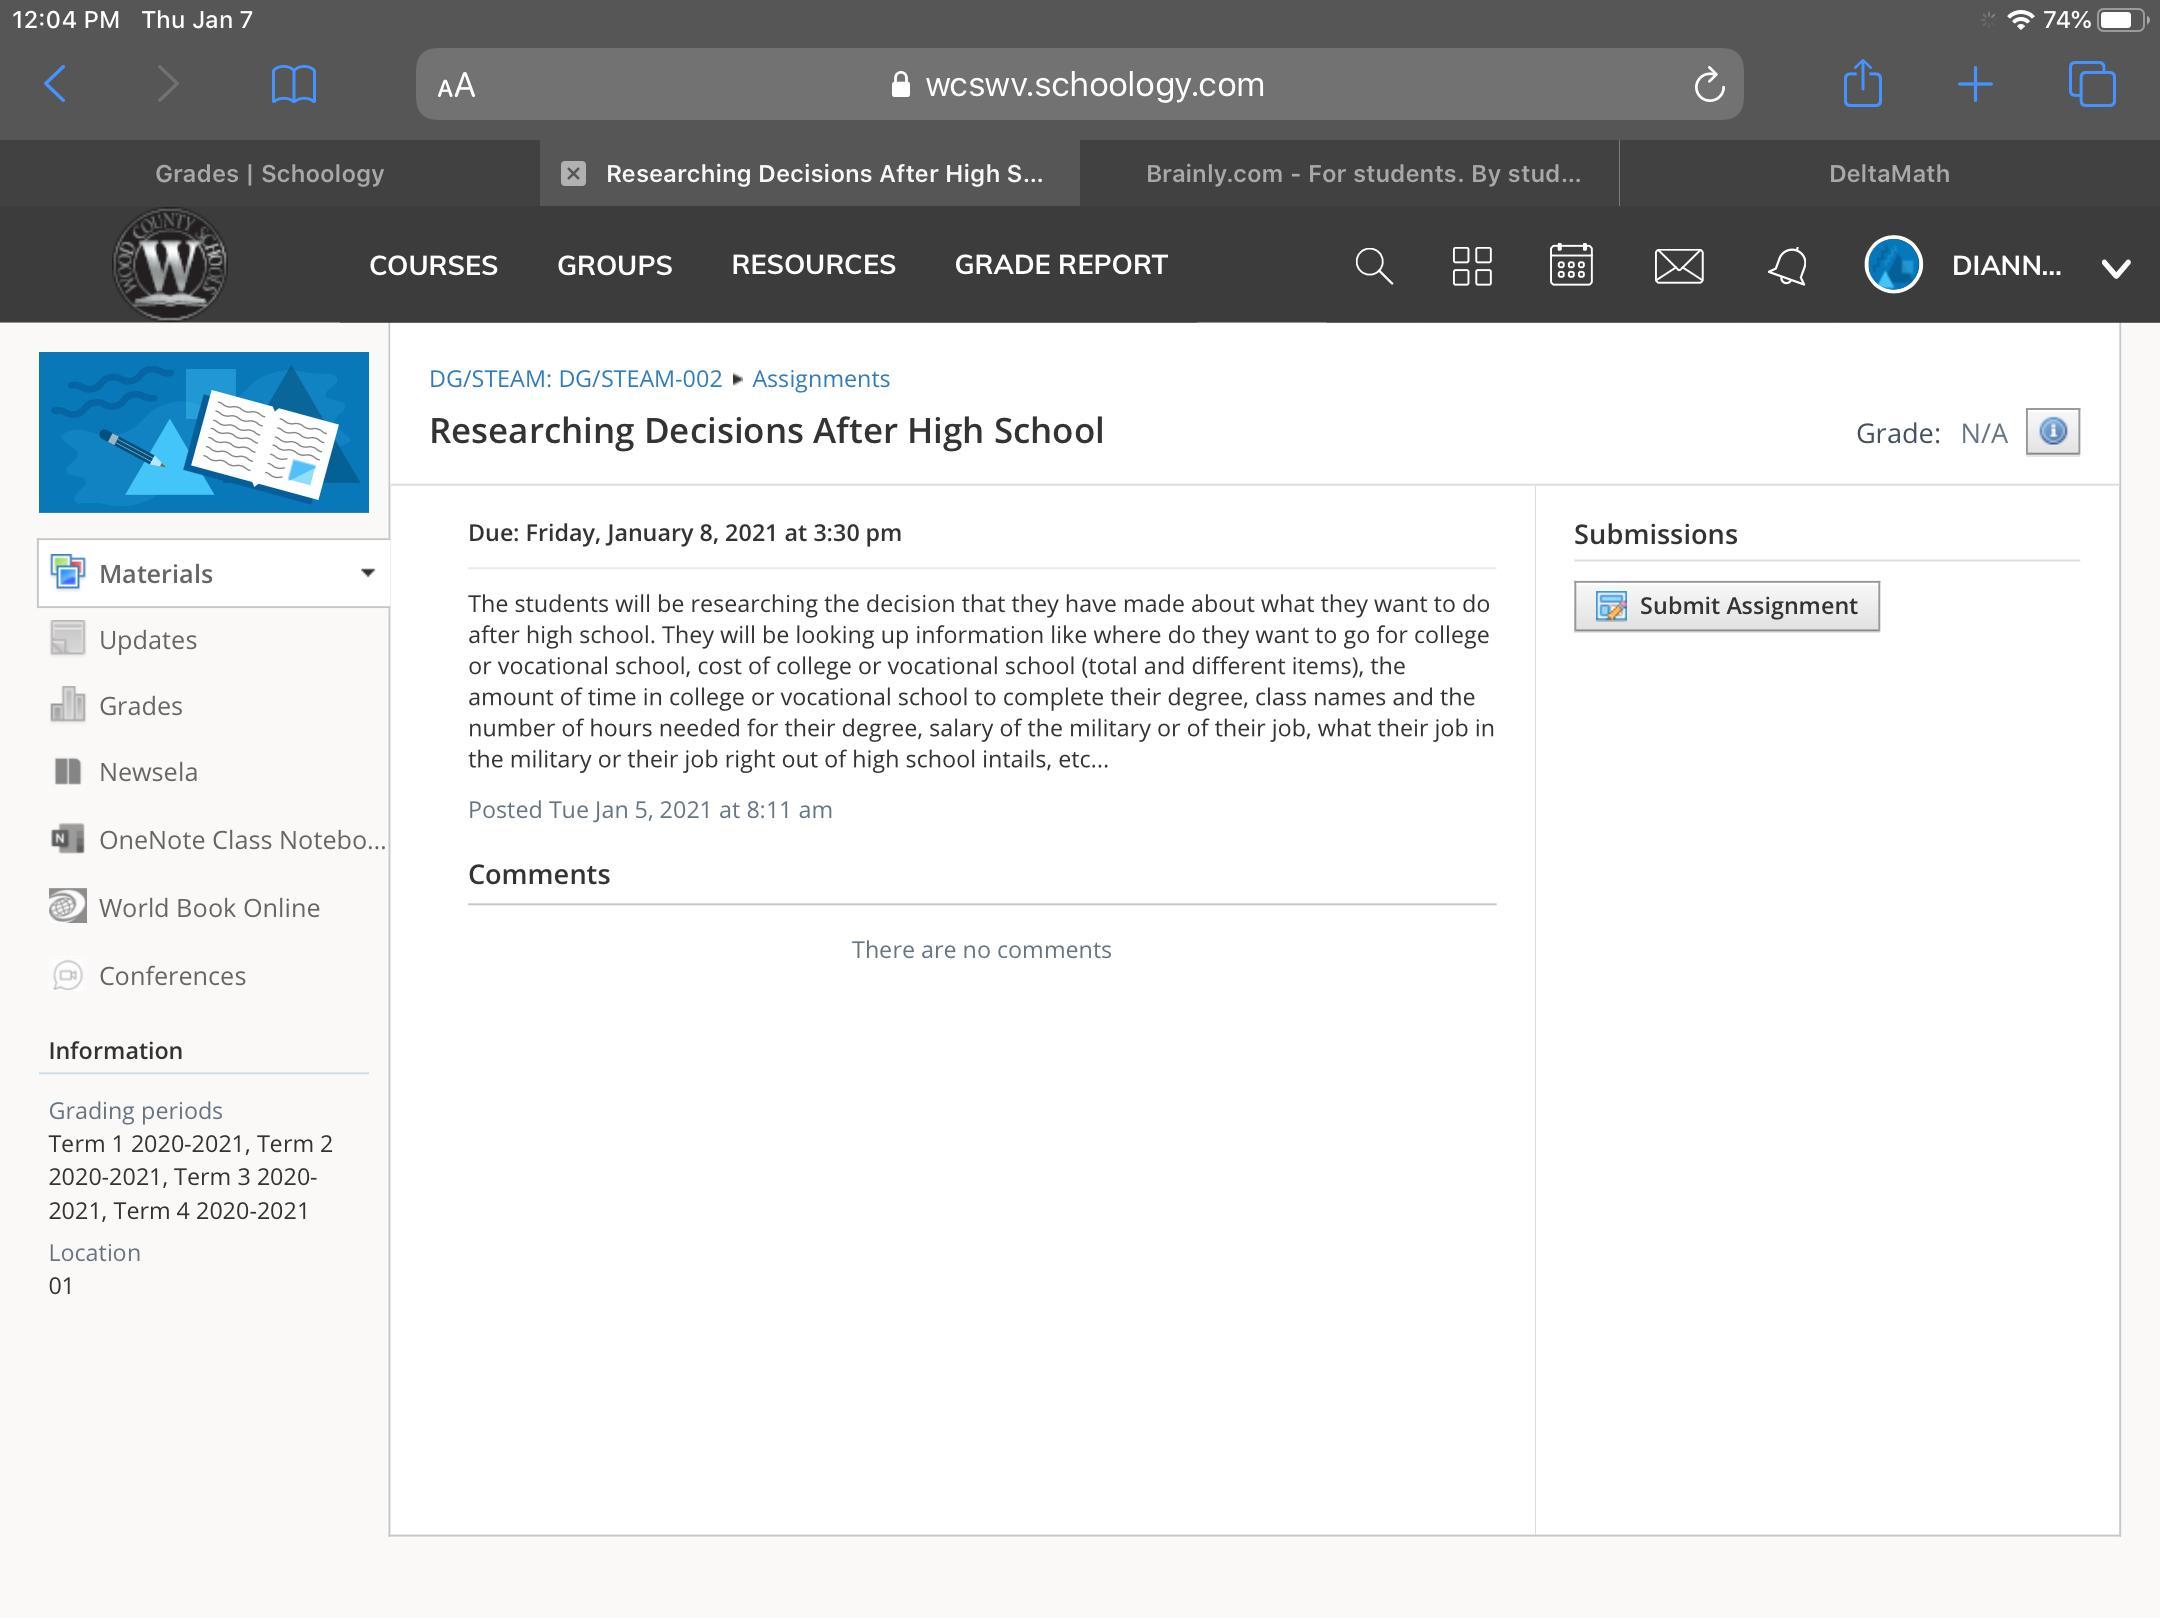Viewport: 2160px width, 1618px height.
Task: Open the messages envelope icon
Action: pos(1678,266)
